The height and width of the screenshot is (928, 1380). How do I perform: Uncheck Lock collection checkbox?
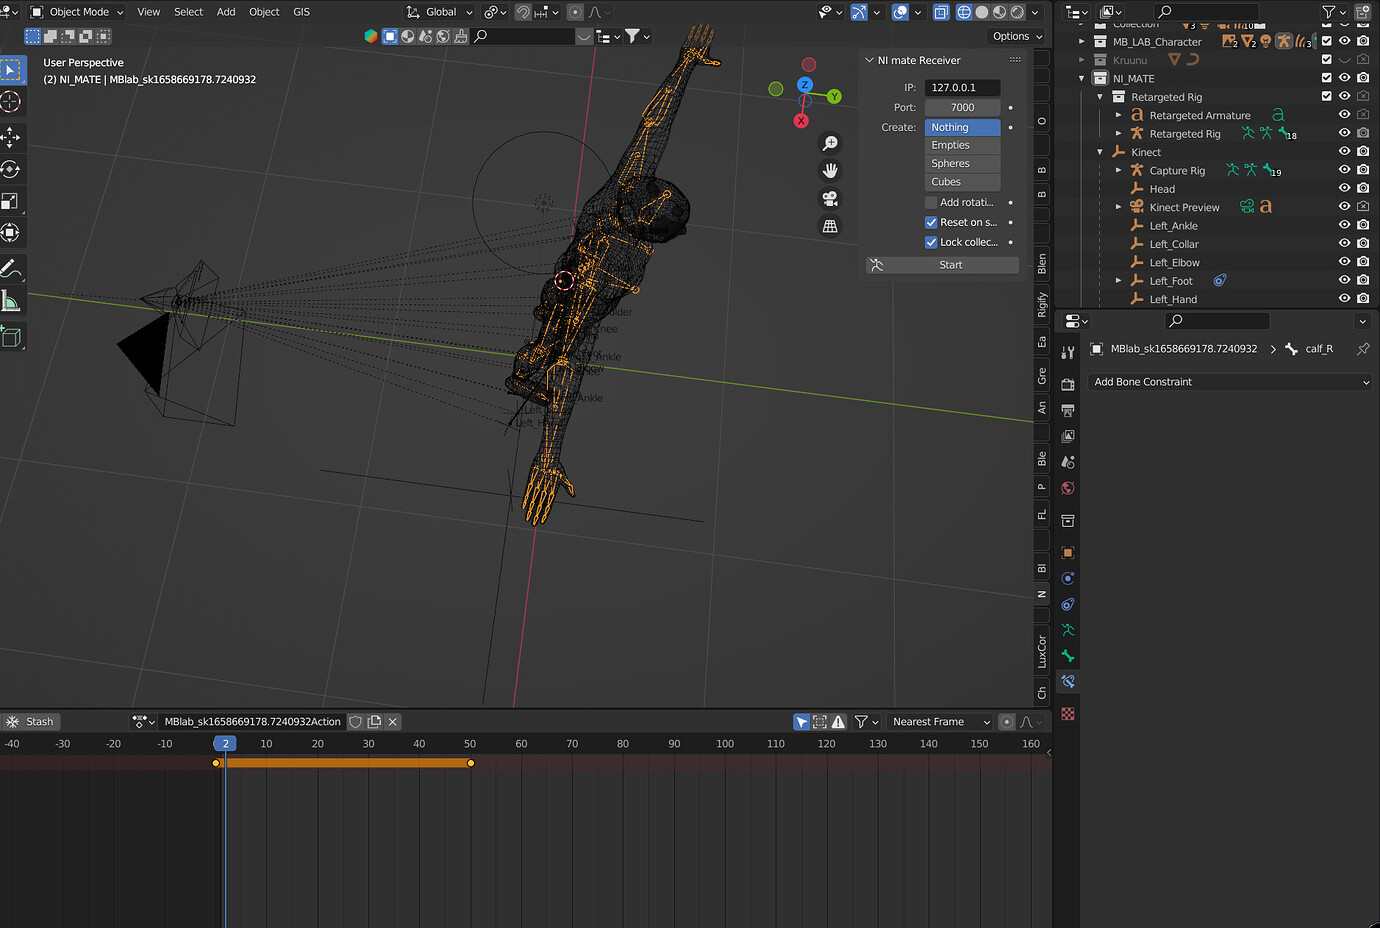pyautogui.click(x=931, y=242)
